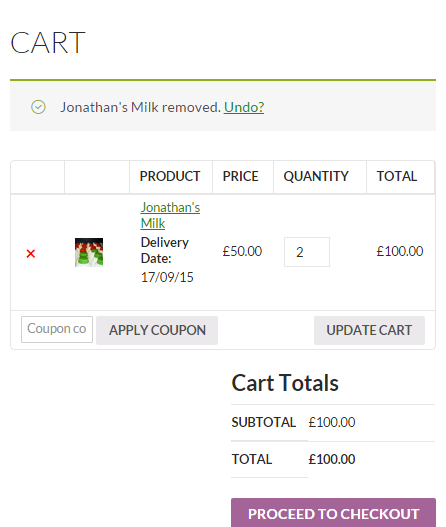The height and width of the screenshot is (527, 446).
Task: Focus the quantity field showing 2
Action: (307, 252)
